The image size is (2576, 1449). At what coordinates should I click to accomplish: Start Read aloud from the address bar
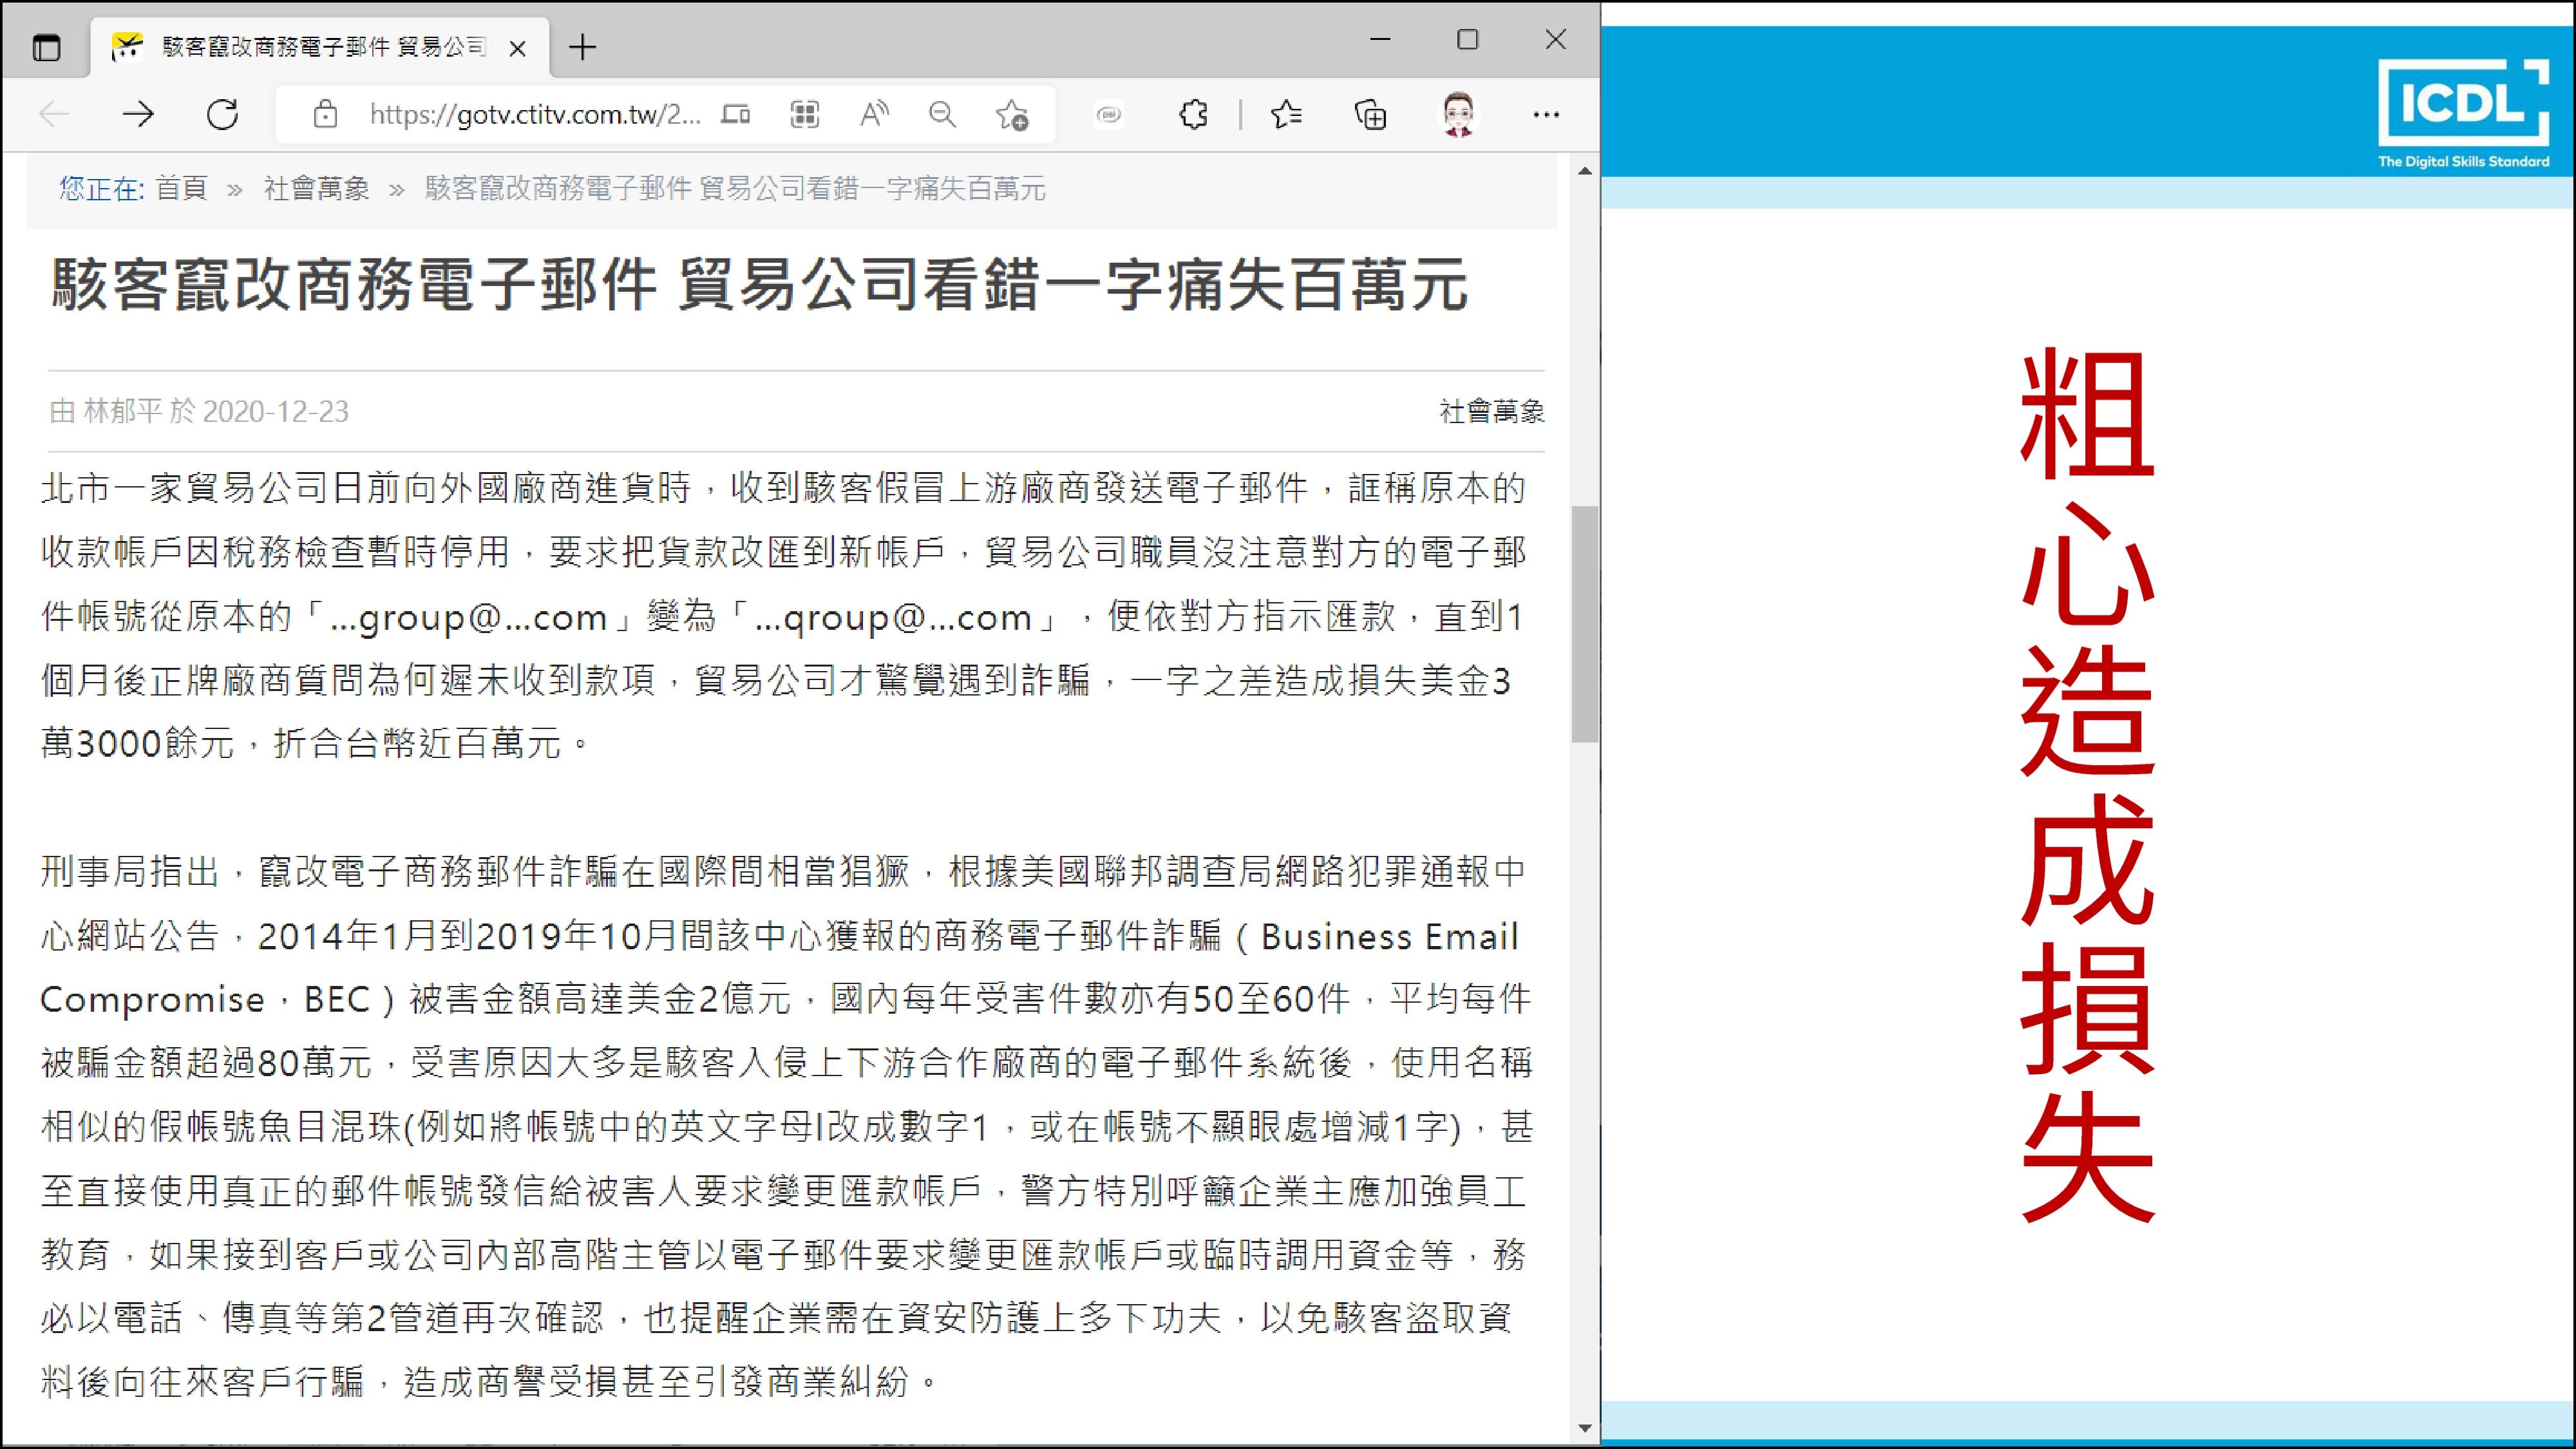pos(874,115)
